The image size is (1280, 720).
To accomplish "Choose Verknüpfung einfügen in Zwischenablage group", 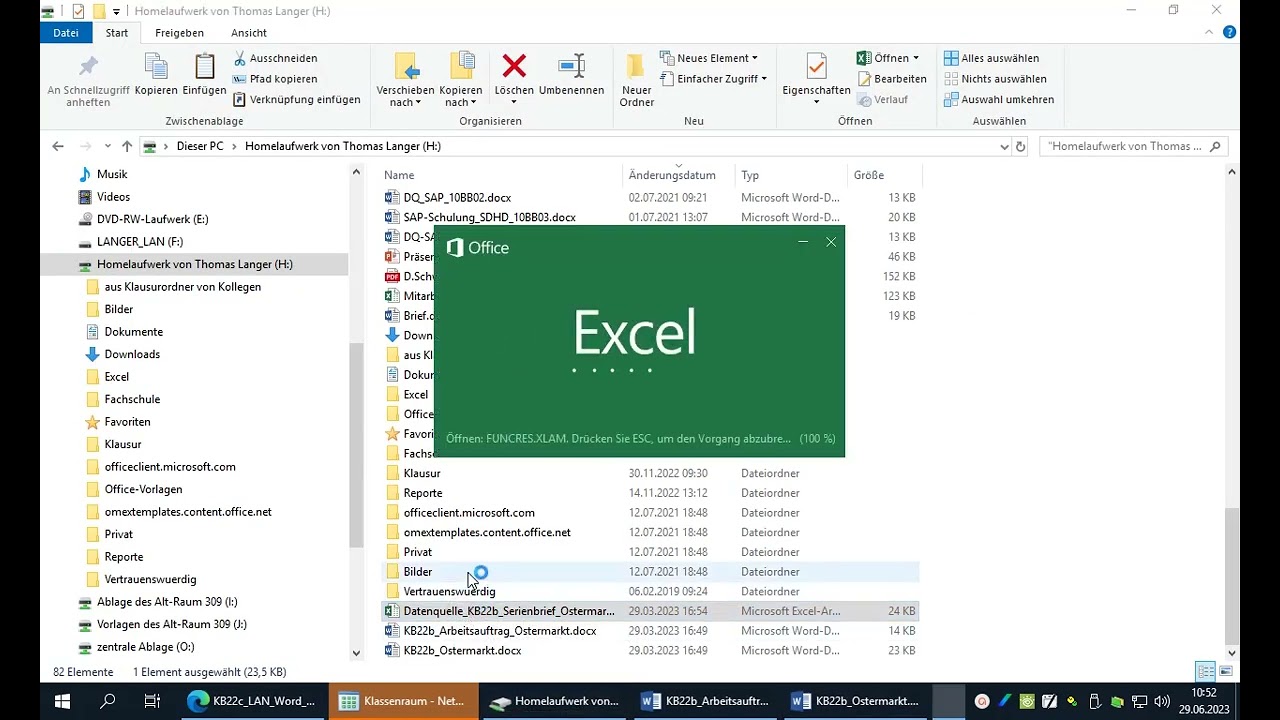I will click(x=296, y=100).
